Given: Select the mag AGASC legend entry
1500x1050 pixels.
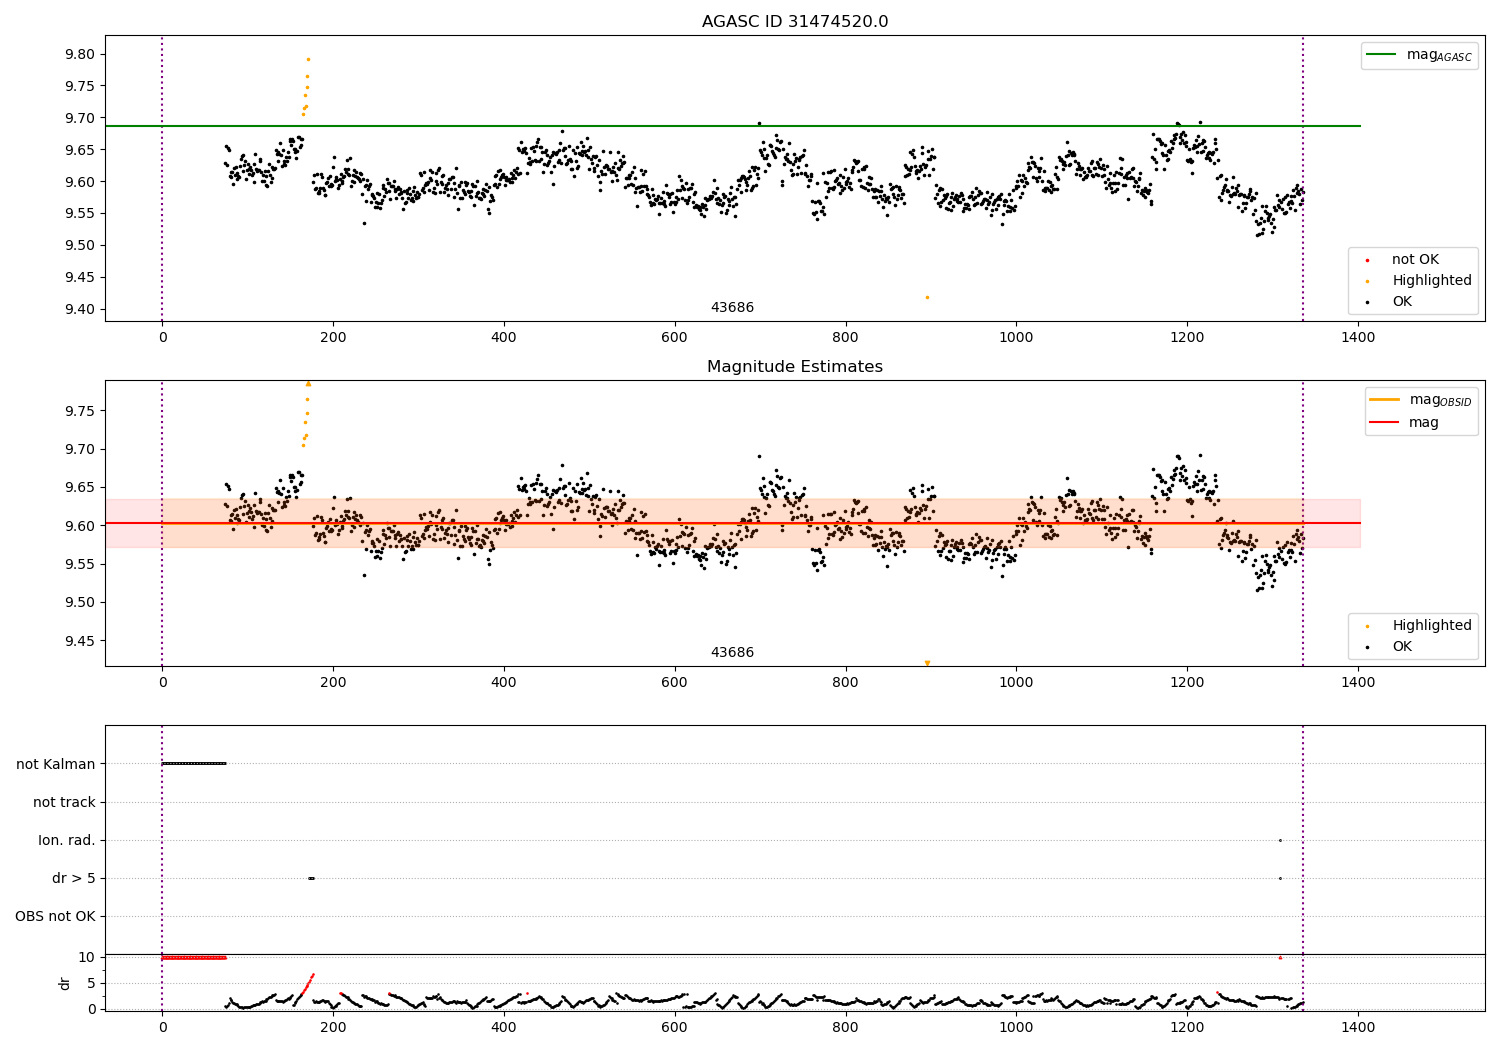Looking at the screenshot, I should click(1419, 55).
